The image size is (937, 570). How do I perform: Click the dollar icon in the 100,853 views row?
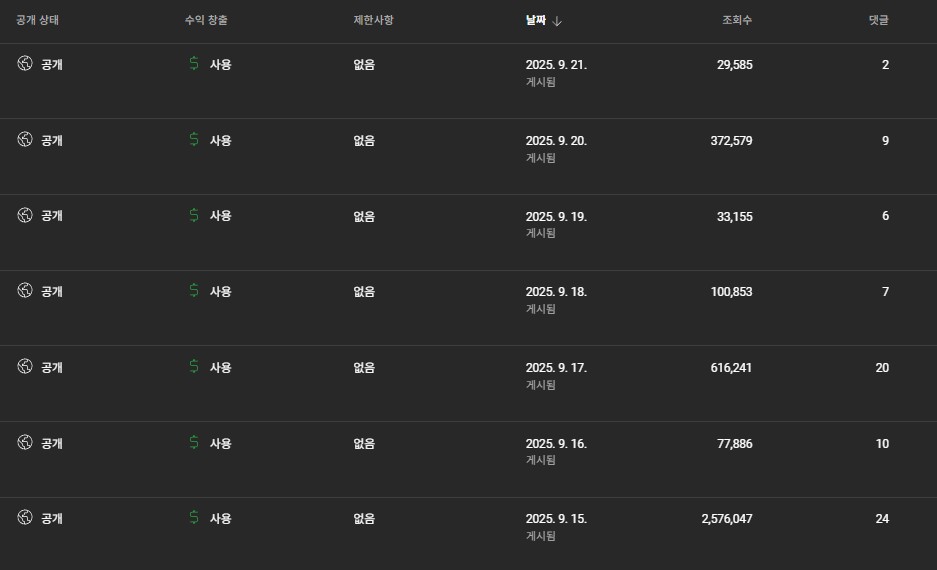[194, 291]
